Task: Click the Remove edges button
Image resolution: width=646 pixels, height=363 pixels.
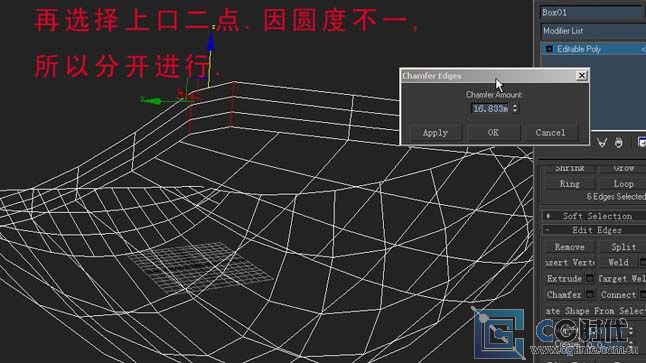Action: click(569, 247)
